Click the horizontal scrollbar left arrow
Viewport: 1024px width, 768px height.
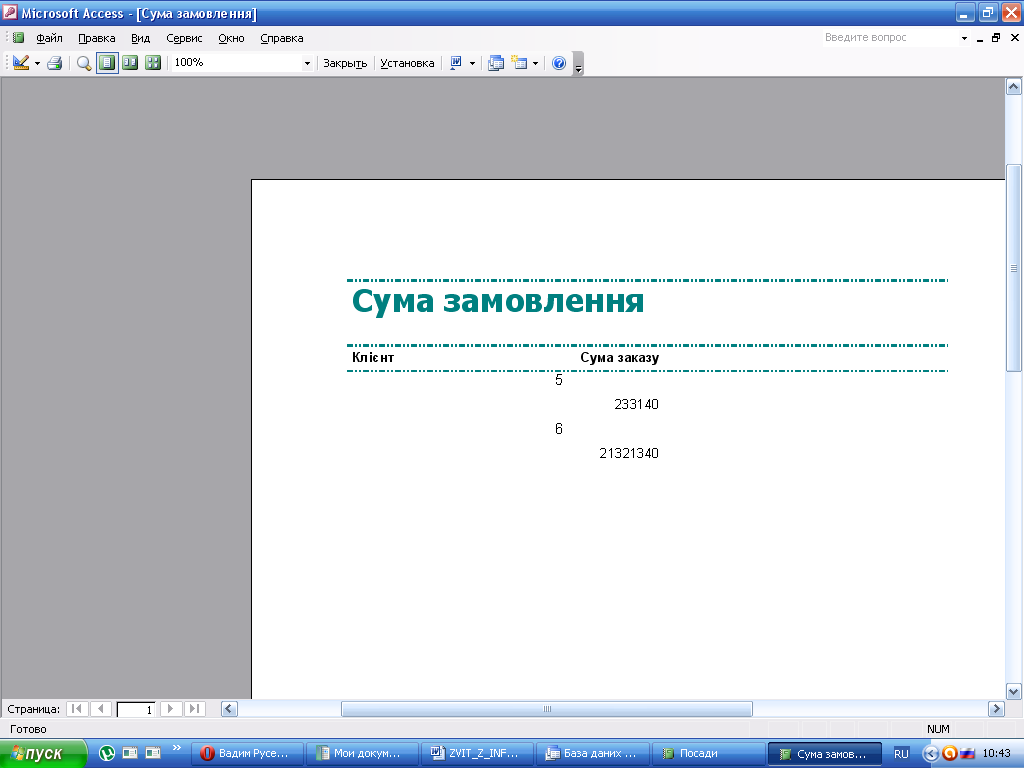pyautogui.click(x=229, y=709)
